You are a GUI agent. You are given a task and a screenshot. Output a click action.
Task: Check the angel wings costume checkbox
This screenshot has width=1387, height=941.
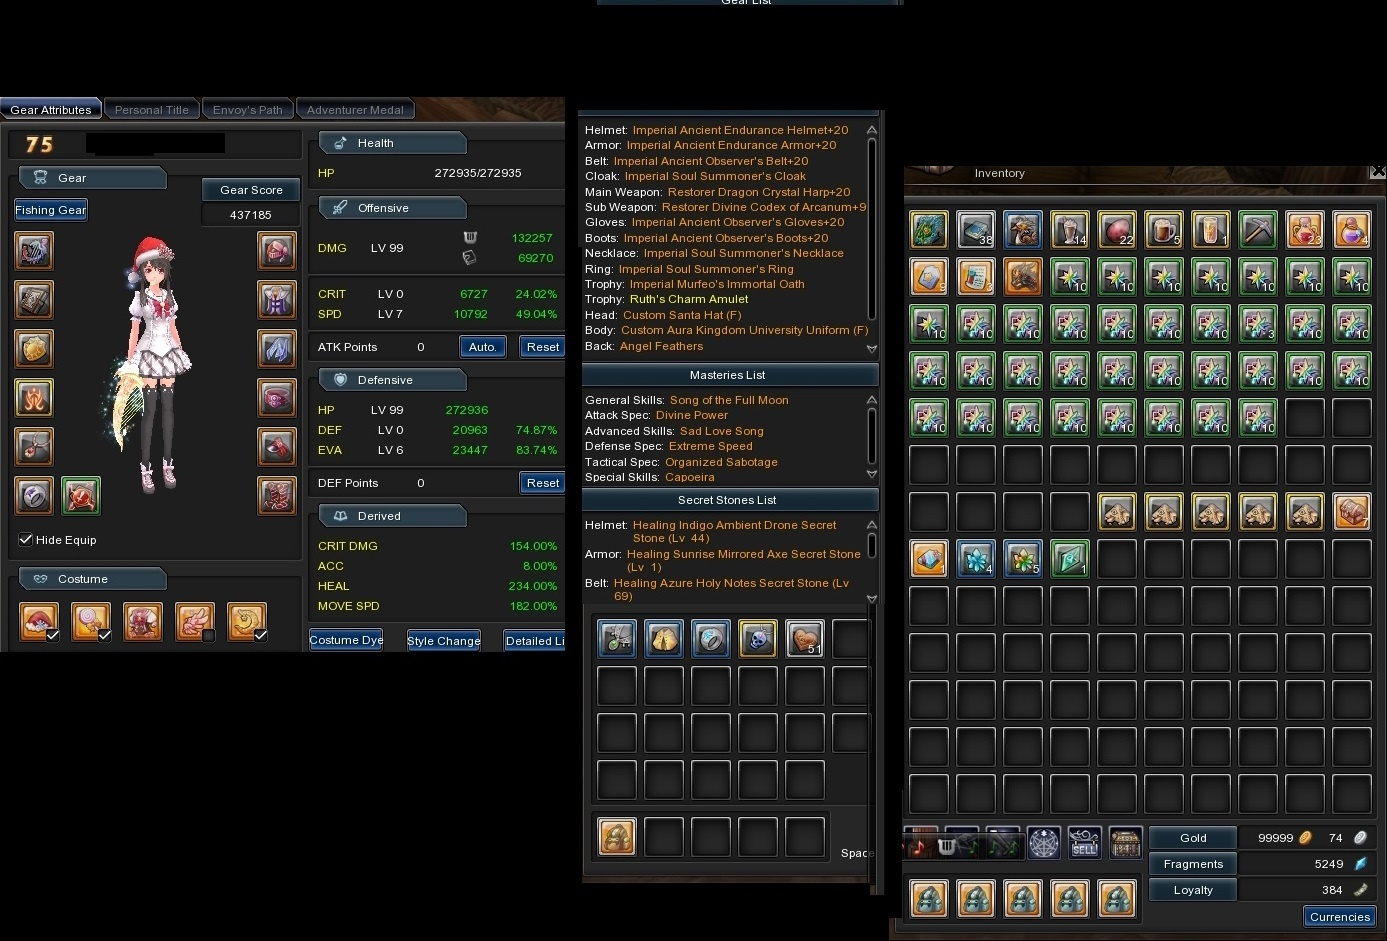pos(209,635)
